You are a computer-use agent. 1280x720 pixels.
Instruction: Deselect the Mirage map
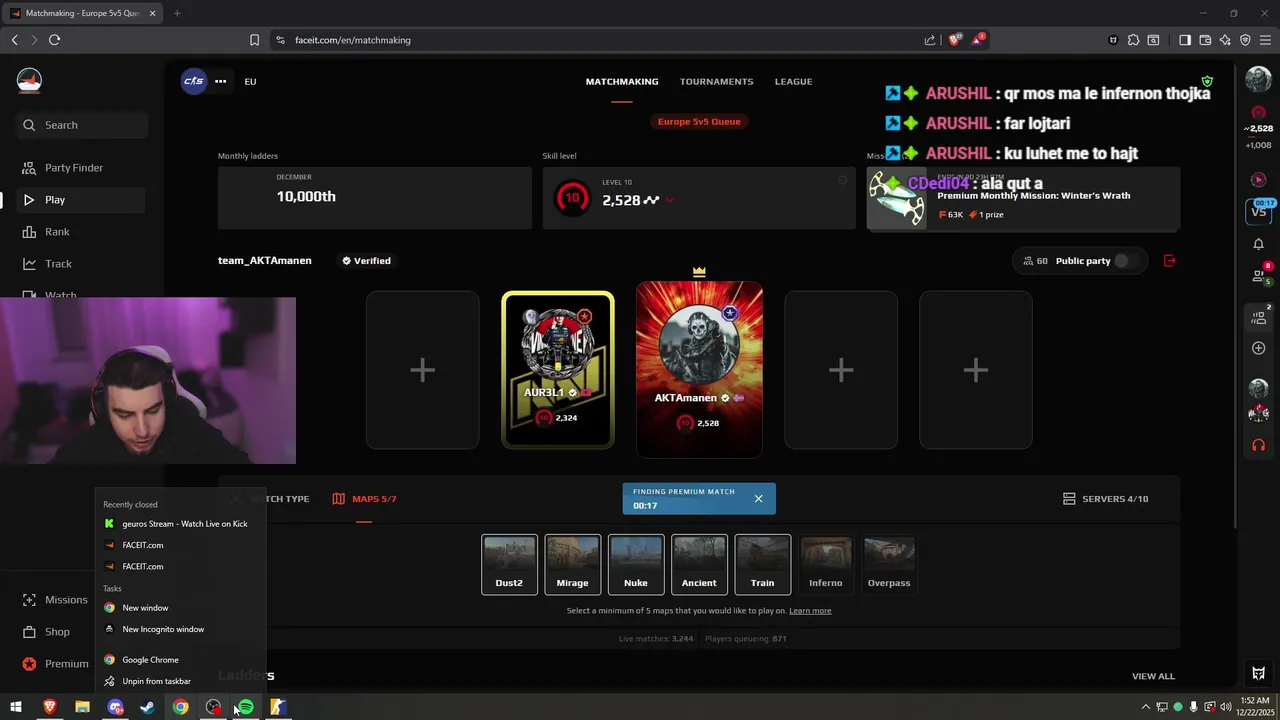[x=572, y=565]
